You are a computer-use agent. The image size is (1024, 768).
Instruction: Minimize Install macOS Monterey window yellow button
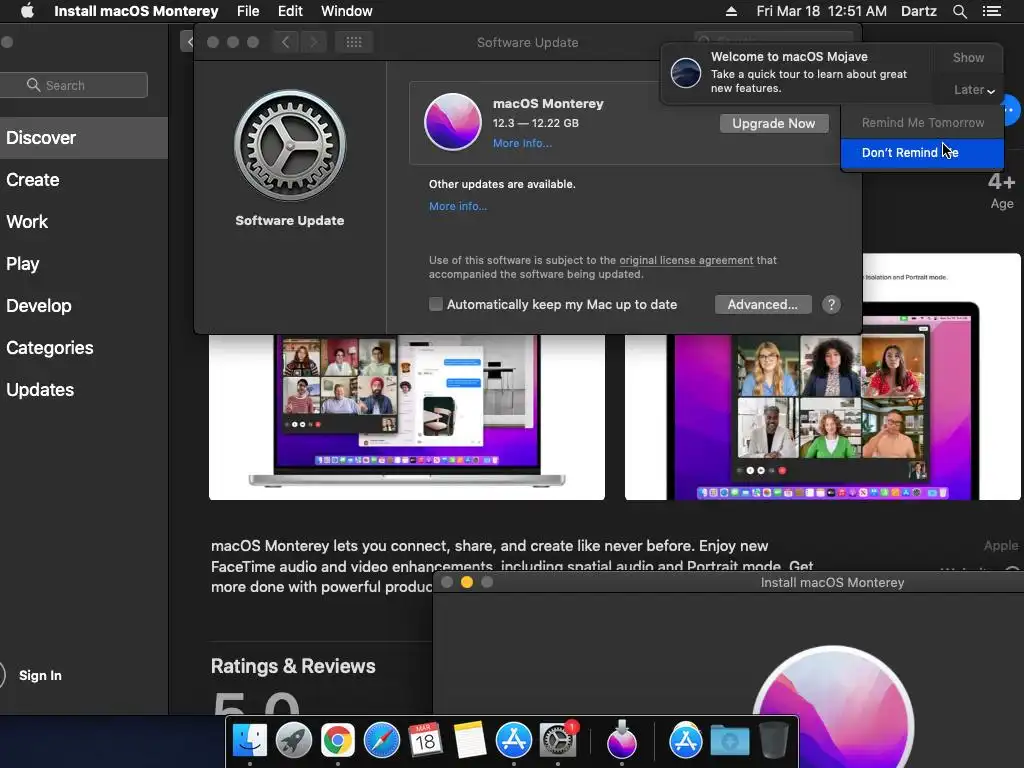[466, 582]
